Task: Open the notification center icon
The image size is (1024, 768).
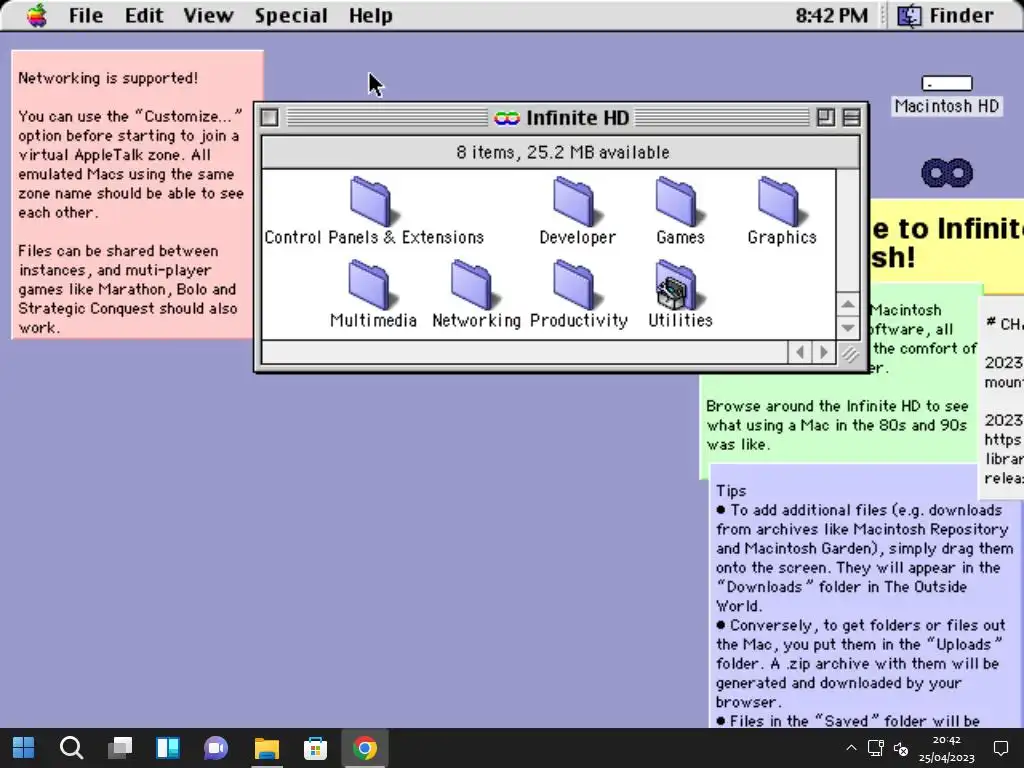Action: (1000, 748)
